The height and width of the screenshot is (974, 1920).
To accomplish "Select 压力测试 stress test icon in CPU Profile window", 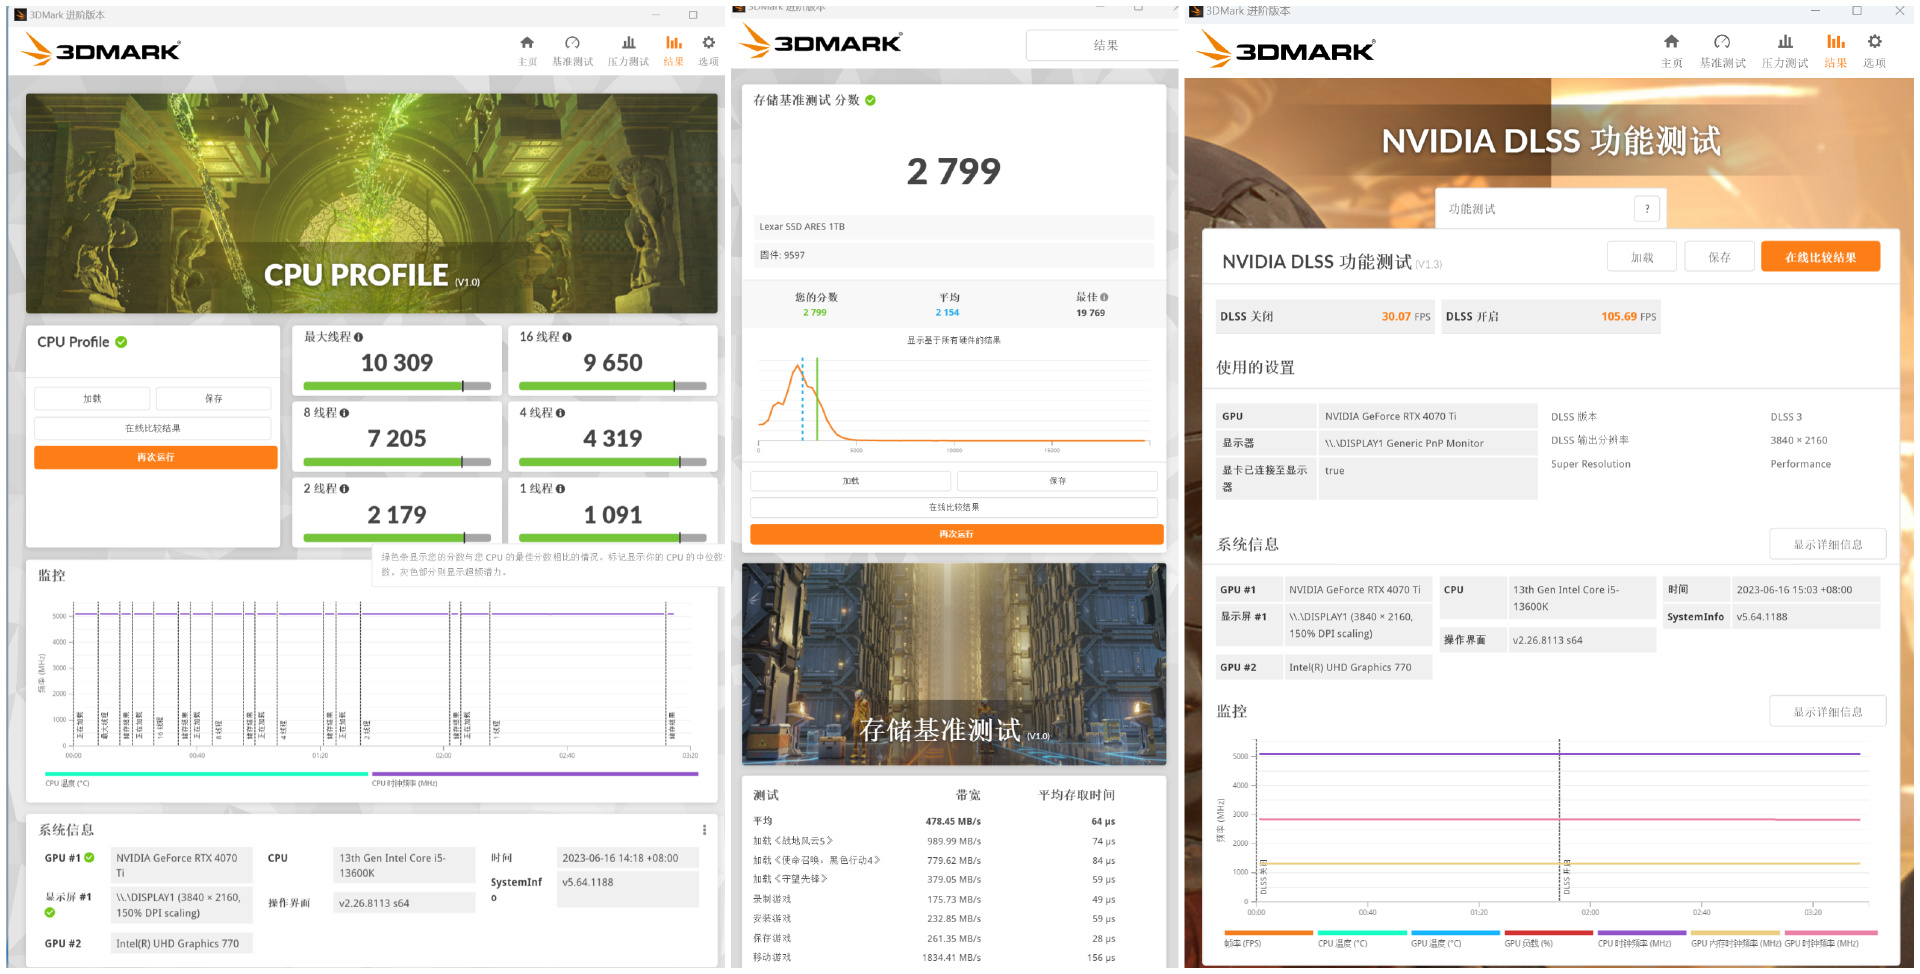I will (x=628, y=43).
